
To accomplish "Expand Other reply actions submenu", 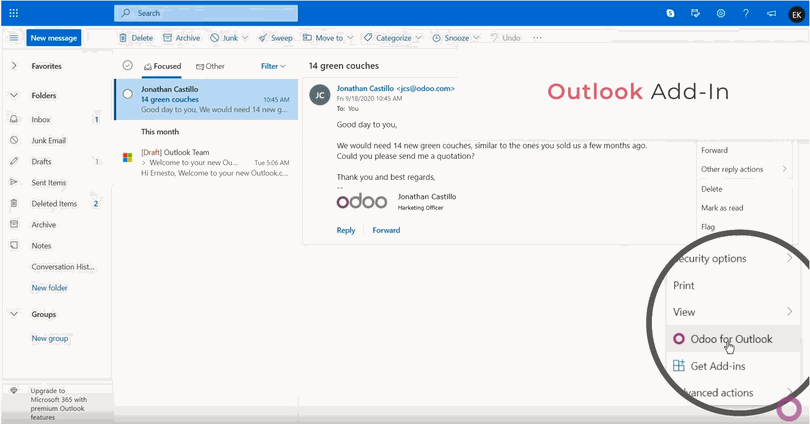I will [x=744, y=169].
